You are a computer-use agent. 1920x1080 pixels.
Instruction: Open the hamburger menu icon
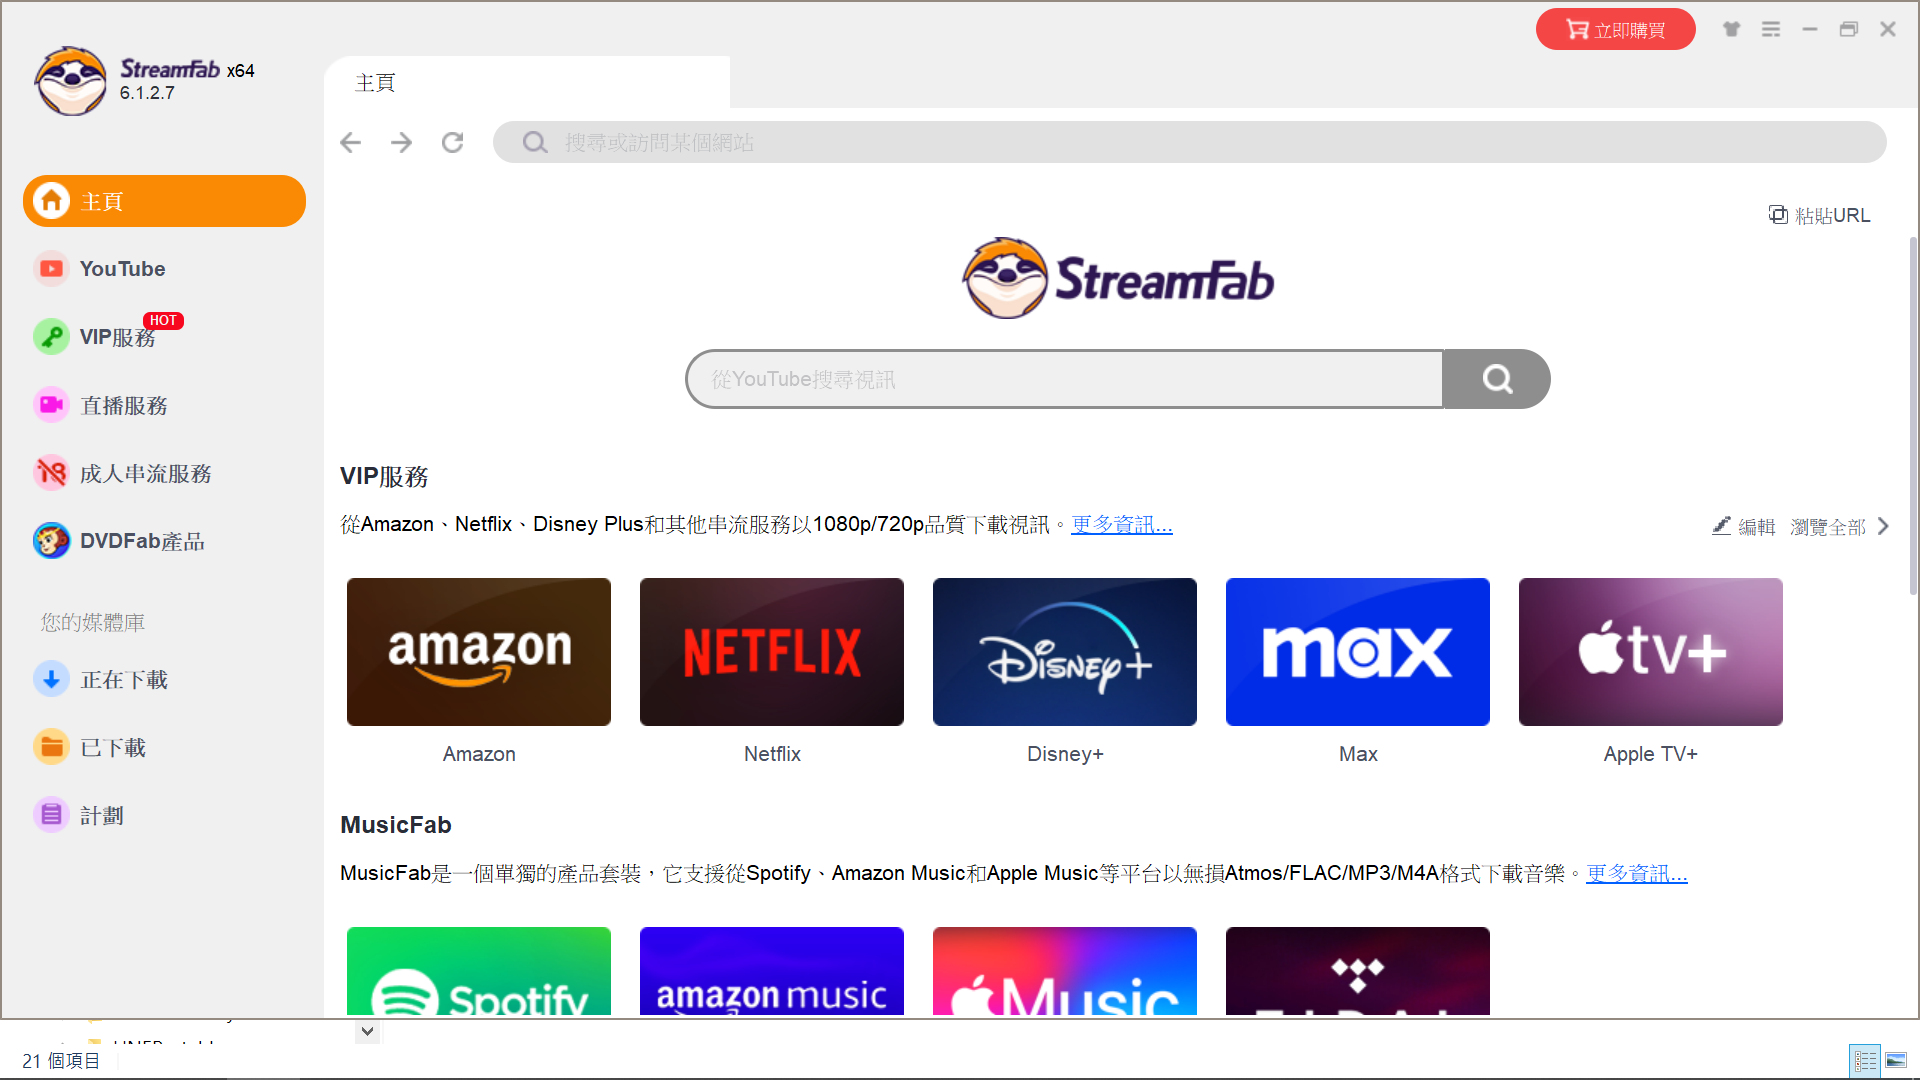coord(1771,29)
